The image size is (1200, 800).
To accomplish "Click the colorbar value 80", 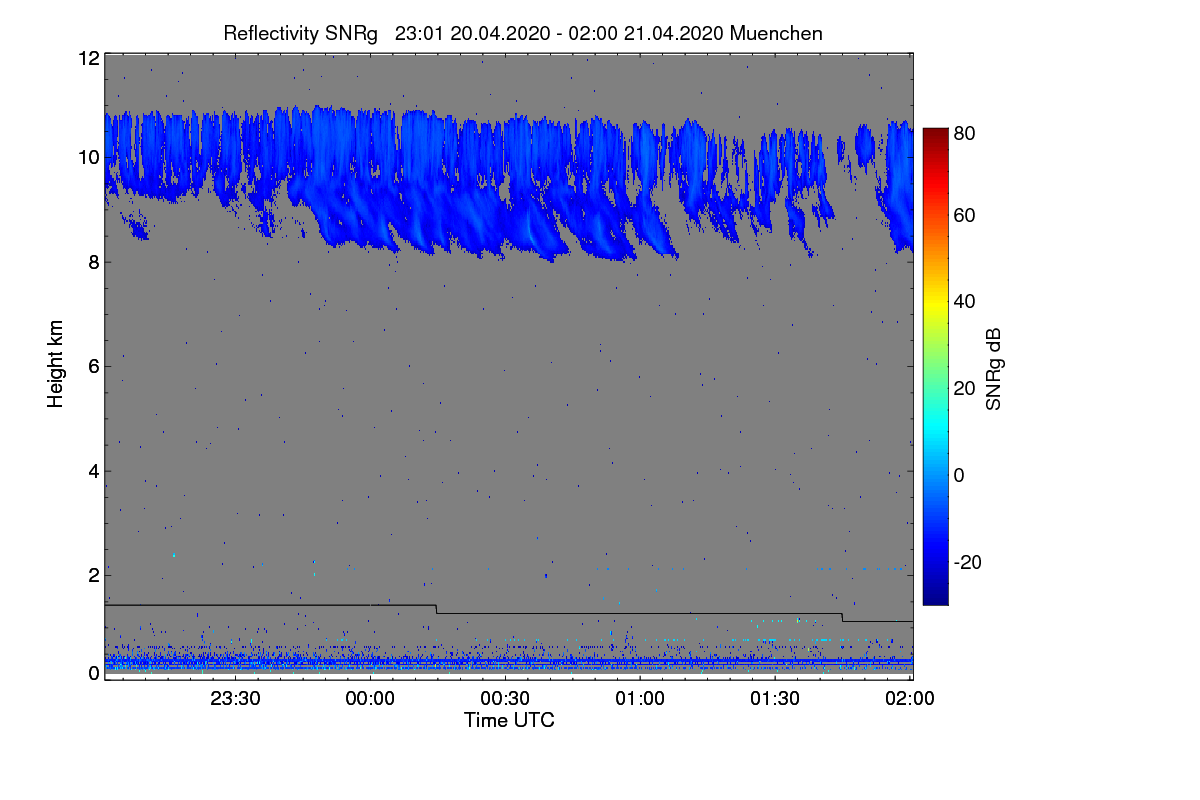I will [x=964, y=131].
